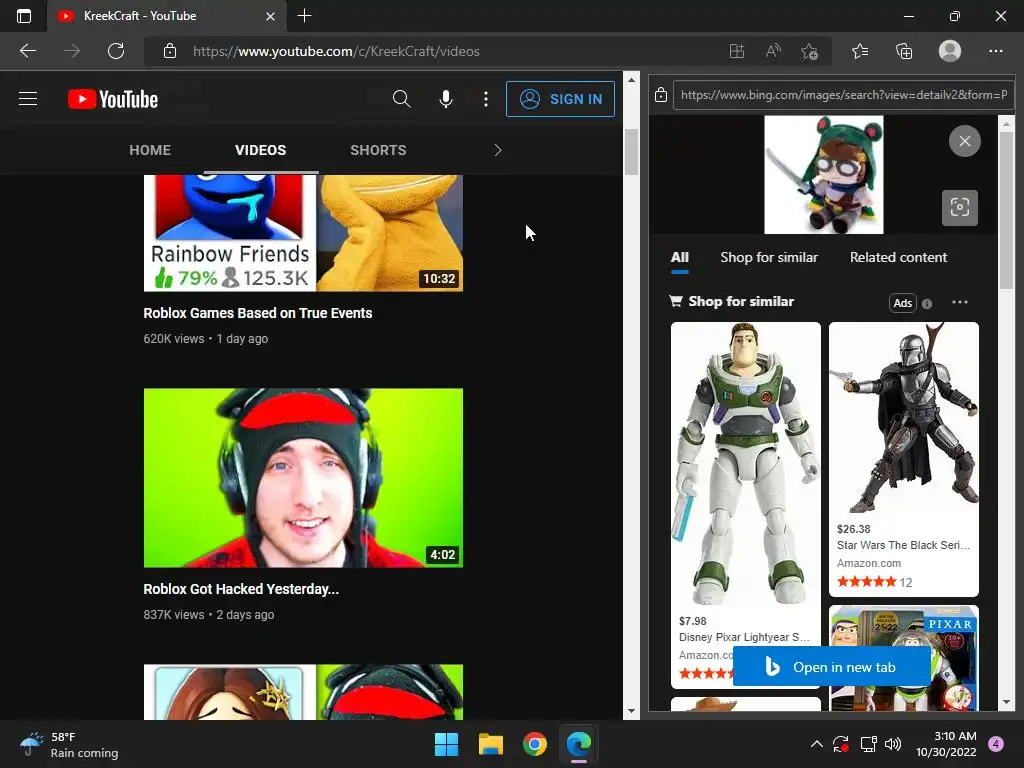Open the Disney Pixar Lightyear product card

tap(745, 505)
